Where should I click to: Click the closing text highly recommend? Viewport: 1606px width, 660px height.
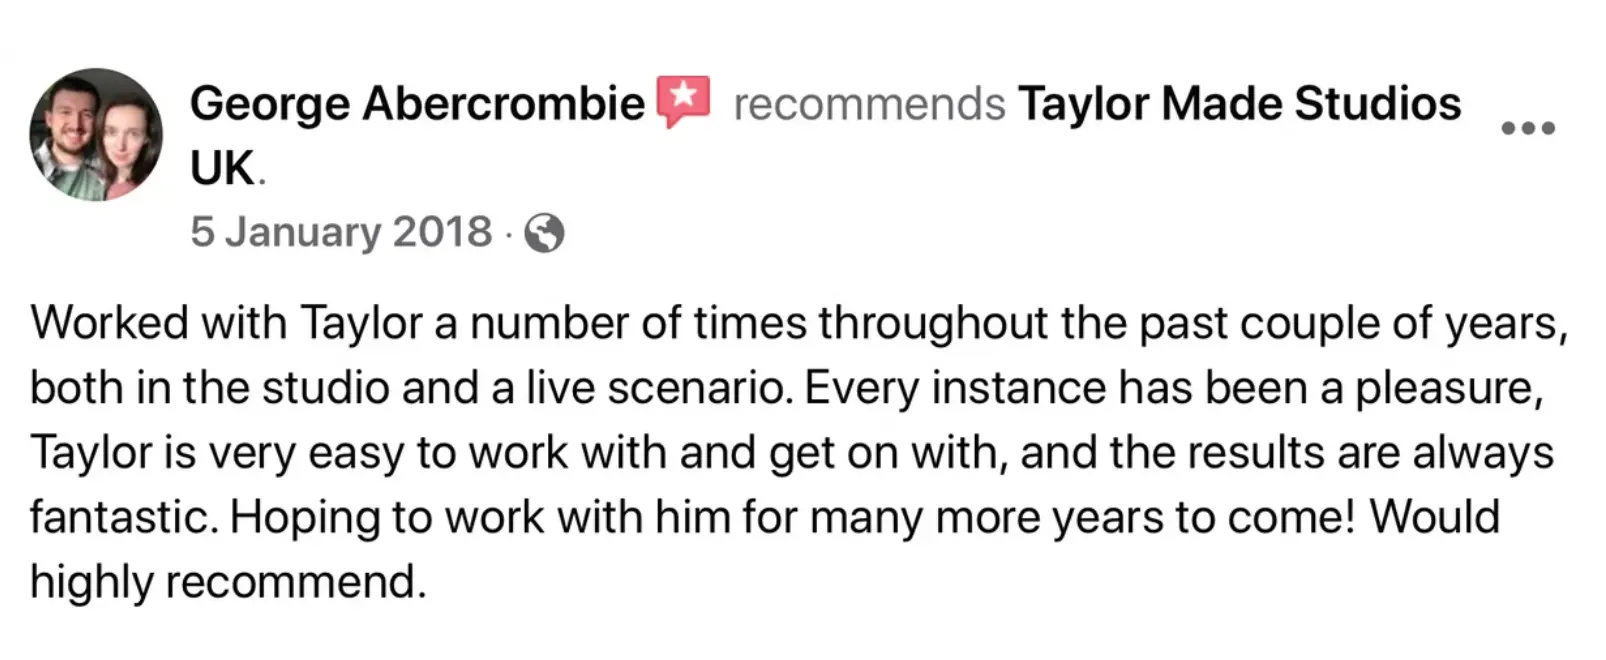pyautogui.click(x=228, y=582)
